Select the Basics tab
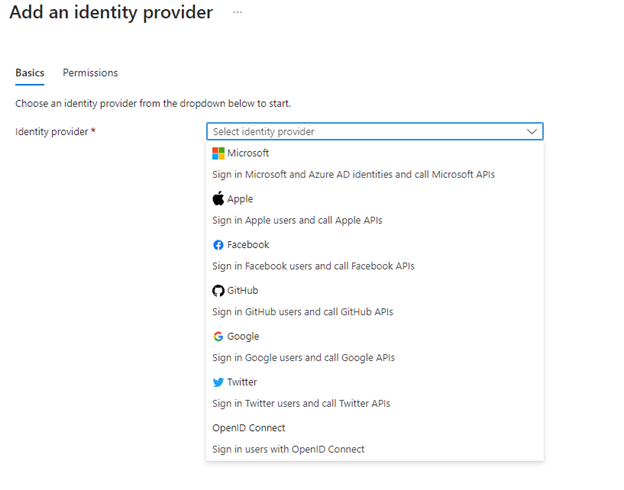Image resolution: width=624 pixels, height=490 pixels. (29, 73)
